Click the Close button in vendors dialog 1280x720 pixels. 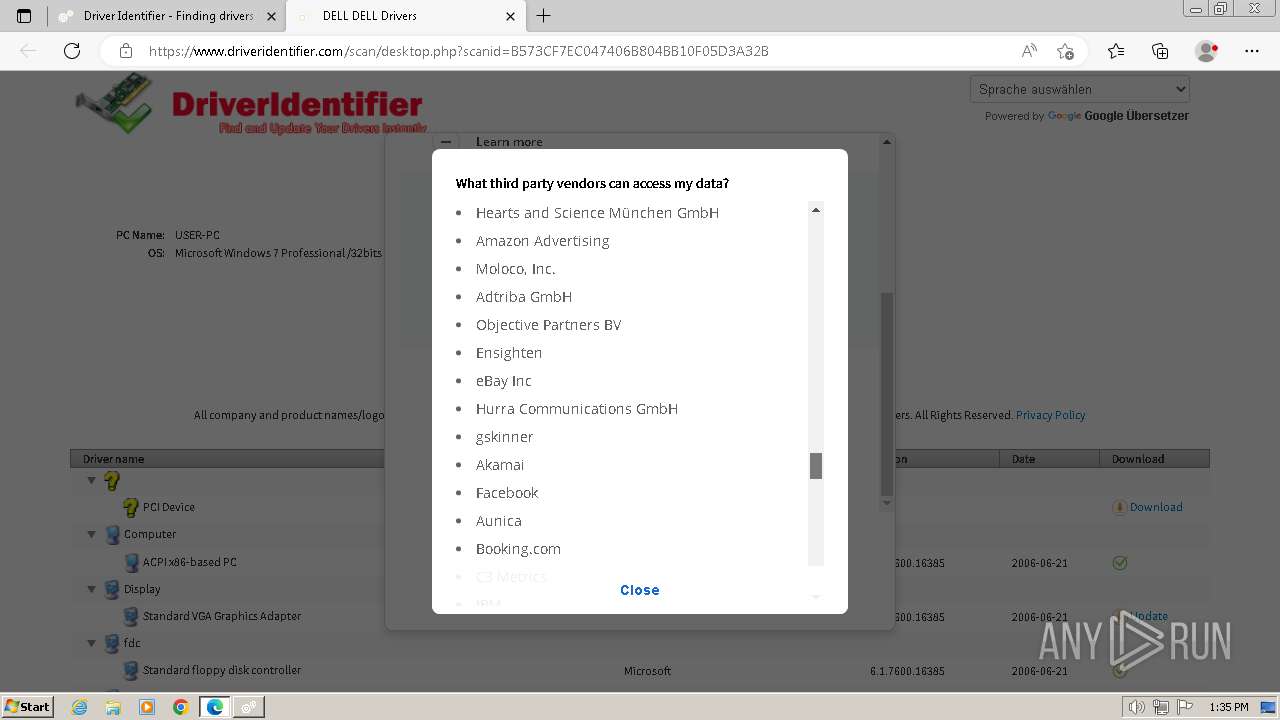(640, 590)
